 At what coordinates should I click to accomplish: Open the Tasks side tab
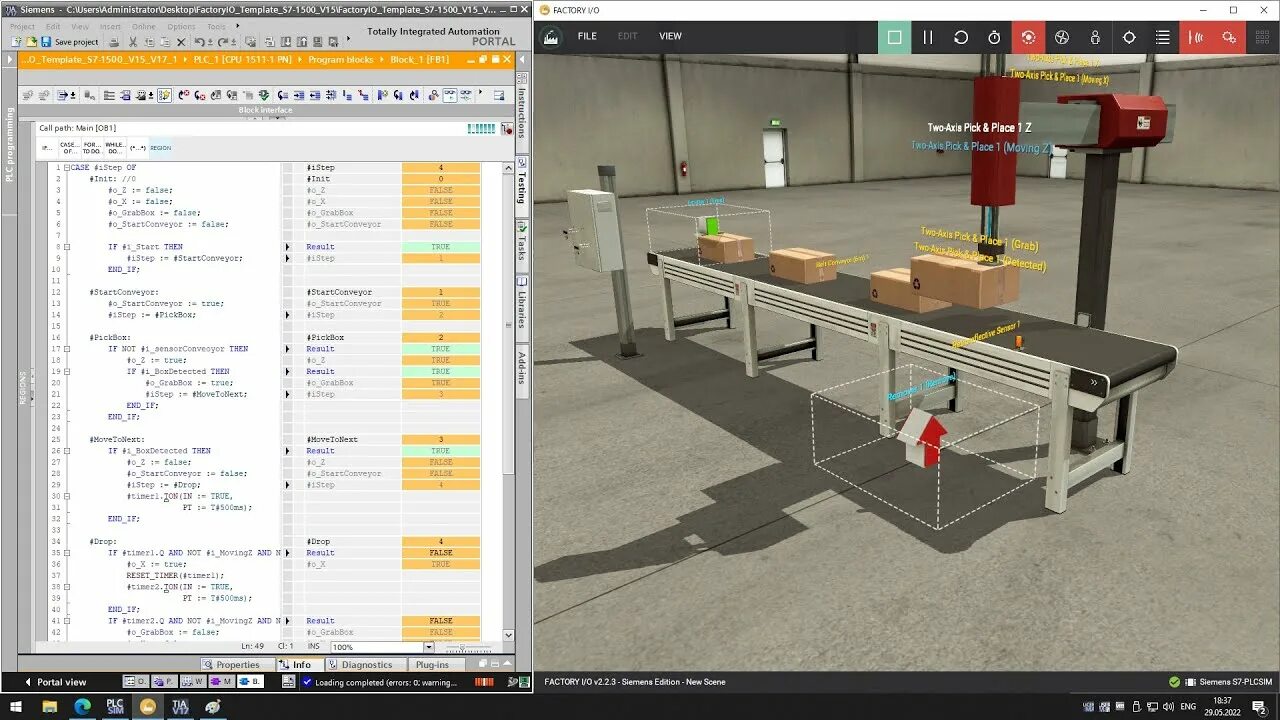522,248
